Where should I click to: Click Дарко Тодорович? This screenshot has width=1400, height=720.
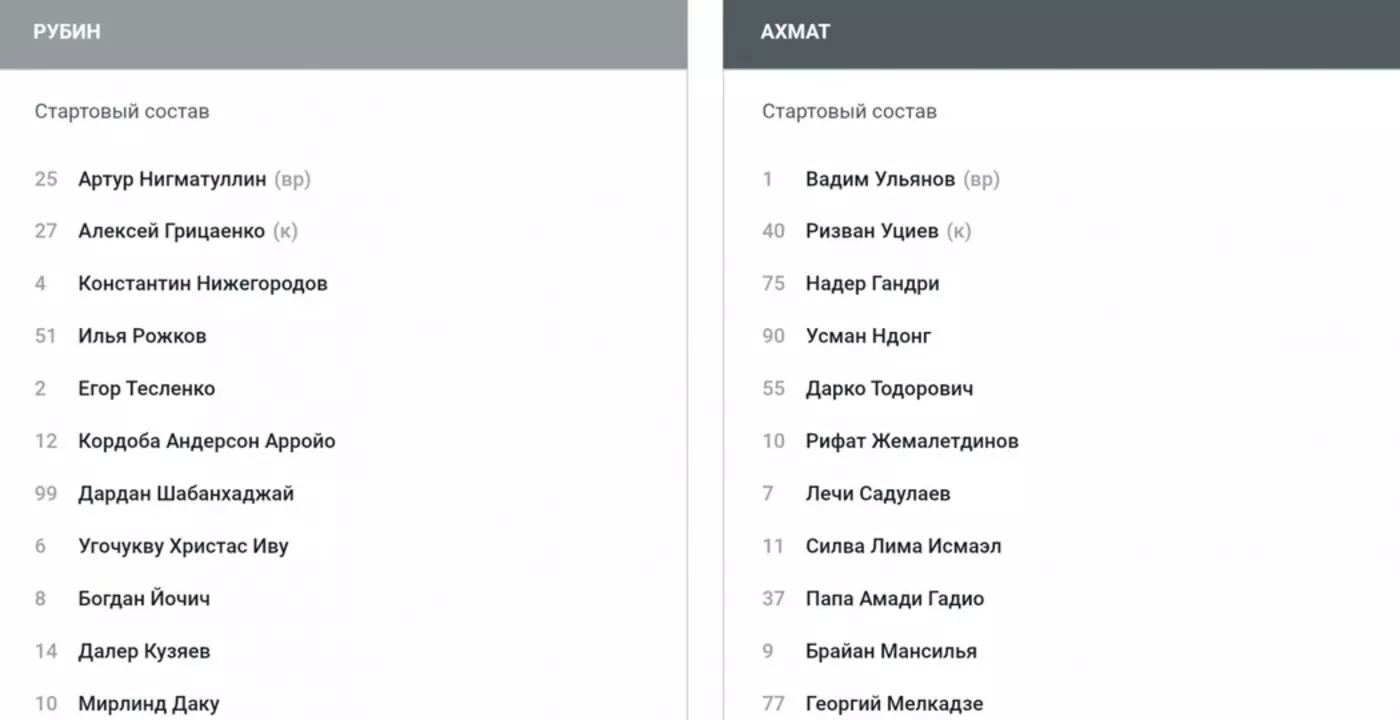click(889, 389)
